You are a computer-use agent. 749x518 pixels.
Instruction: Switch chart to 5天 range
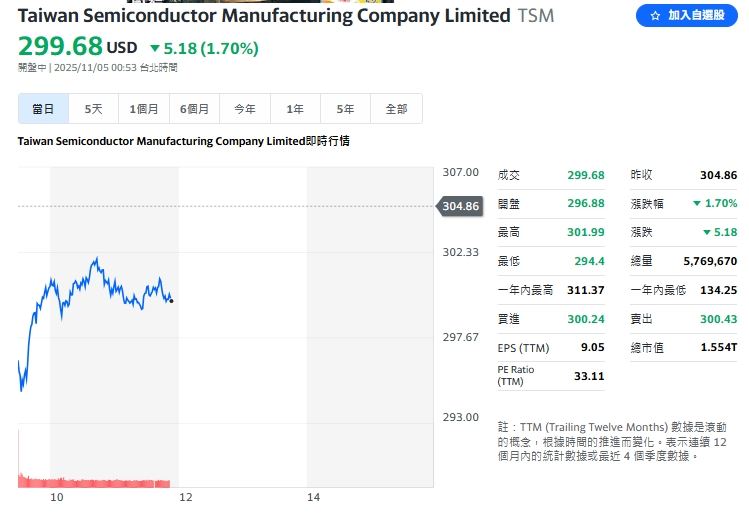point(94,109)
